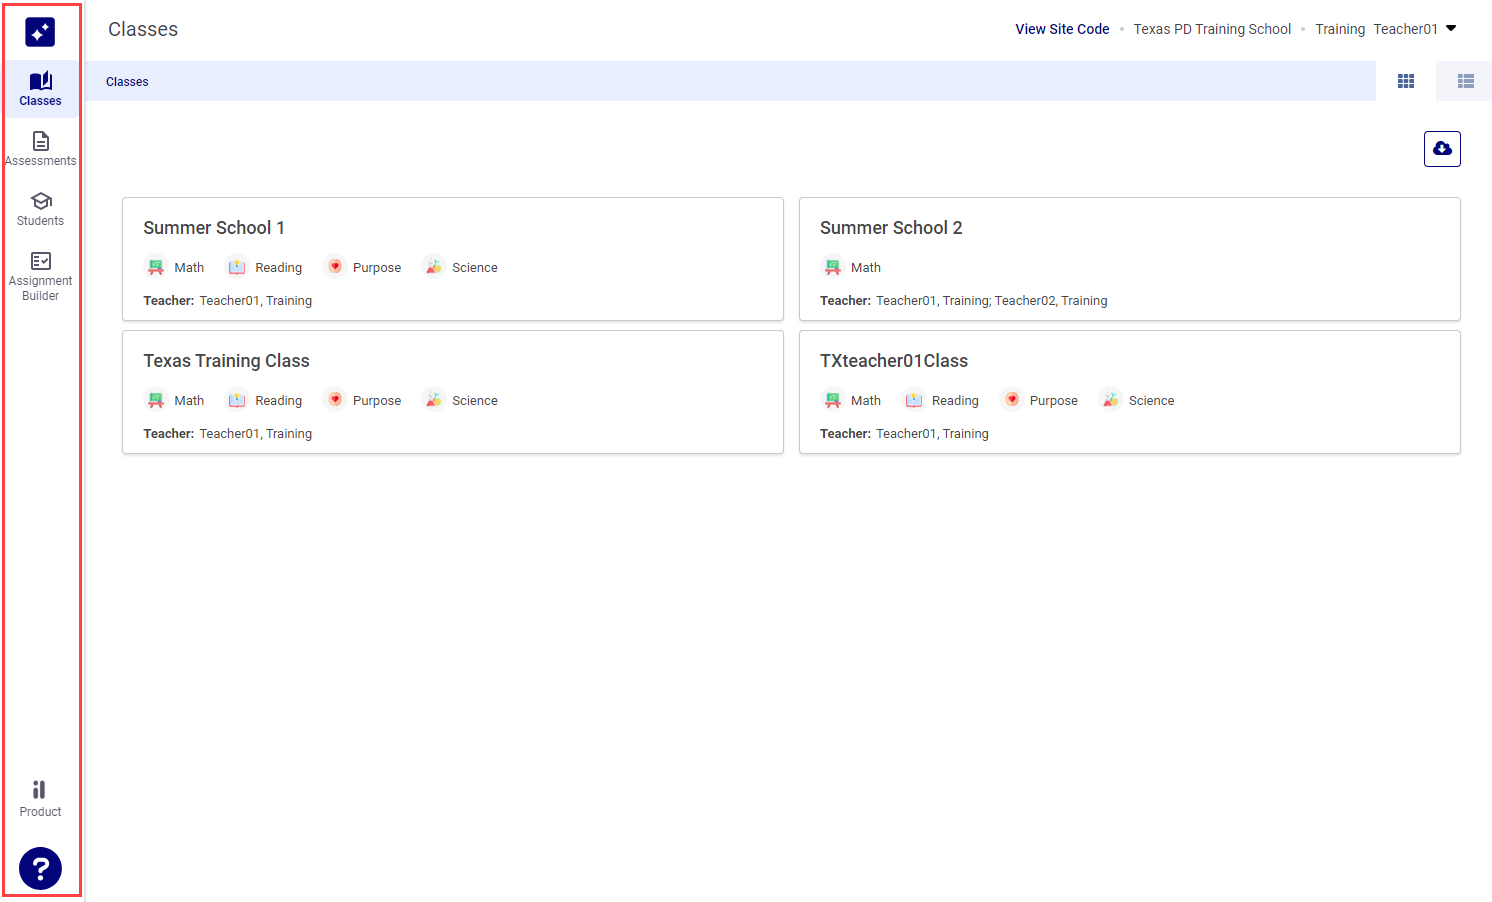Open the Students section icon

pos(40,208)
